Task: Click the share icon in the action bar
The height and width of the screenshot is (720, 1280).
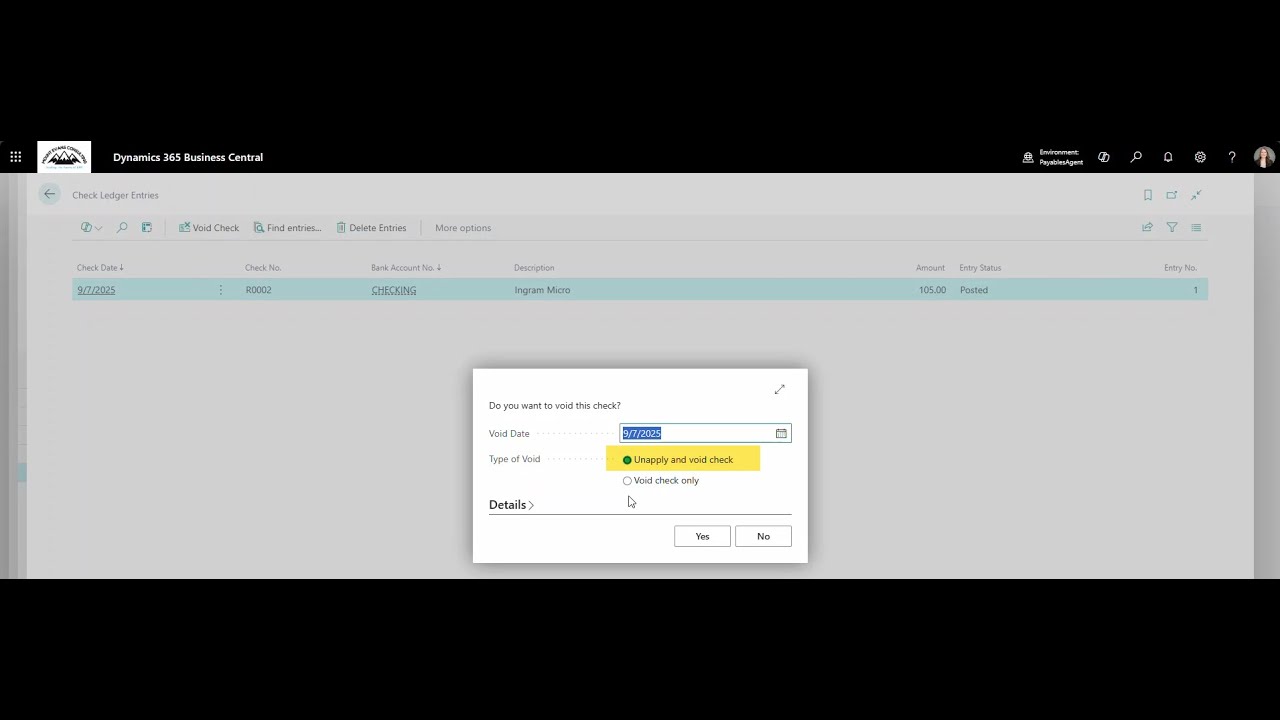Action: 1147,228
